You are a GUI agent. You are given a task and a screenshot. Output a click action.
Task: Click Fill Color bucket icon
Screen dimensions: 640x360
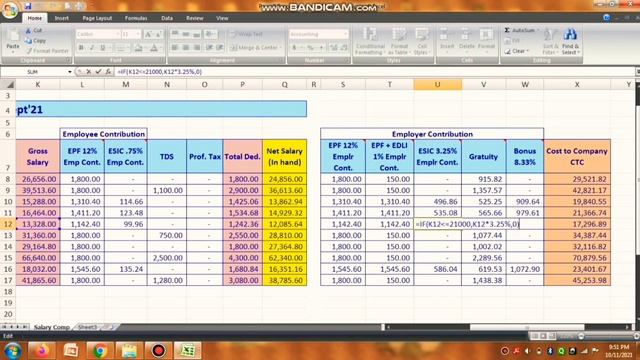(x=138, y=48)
